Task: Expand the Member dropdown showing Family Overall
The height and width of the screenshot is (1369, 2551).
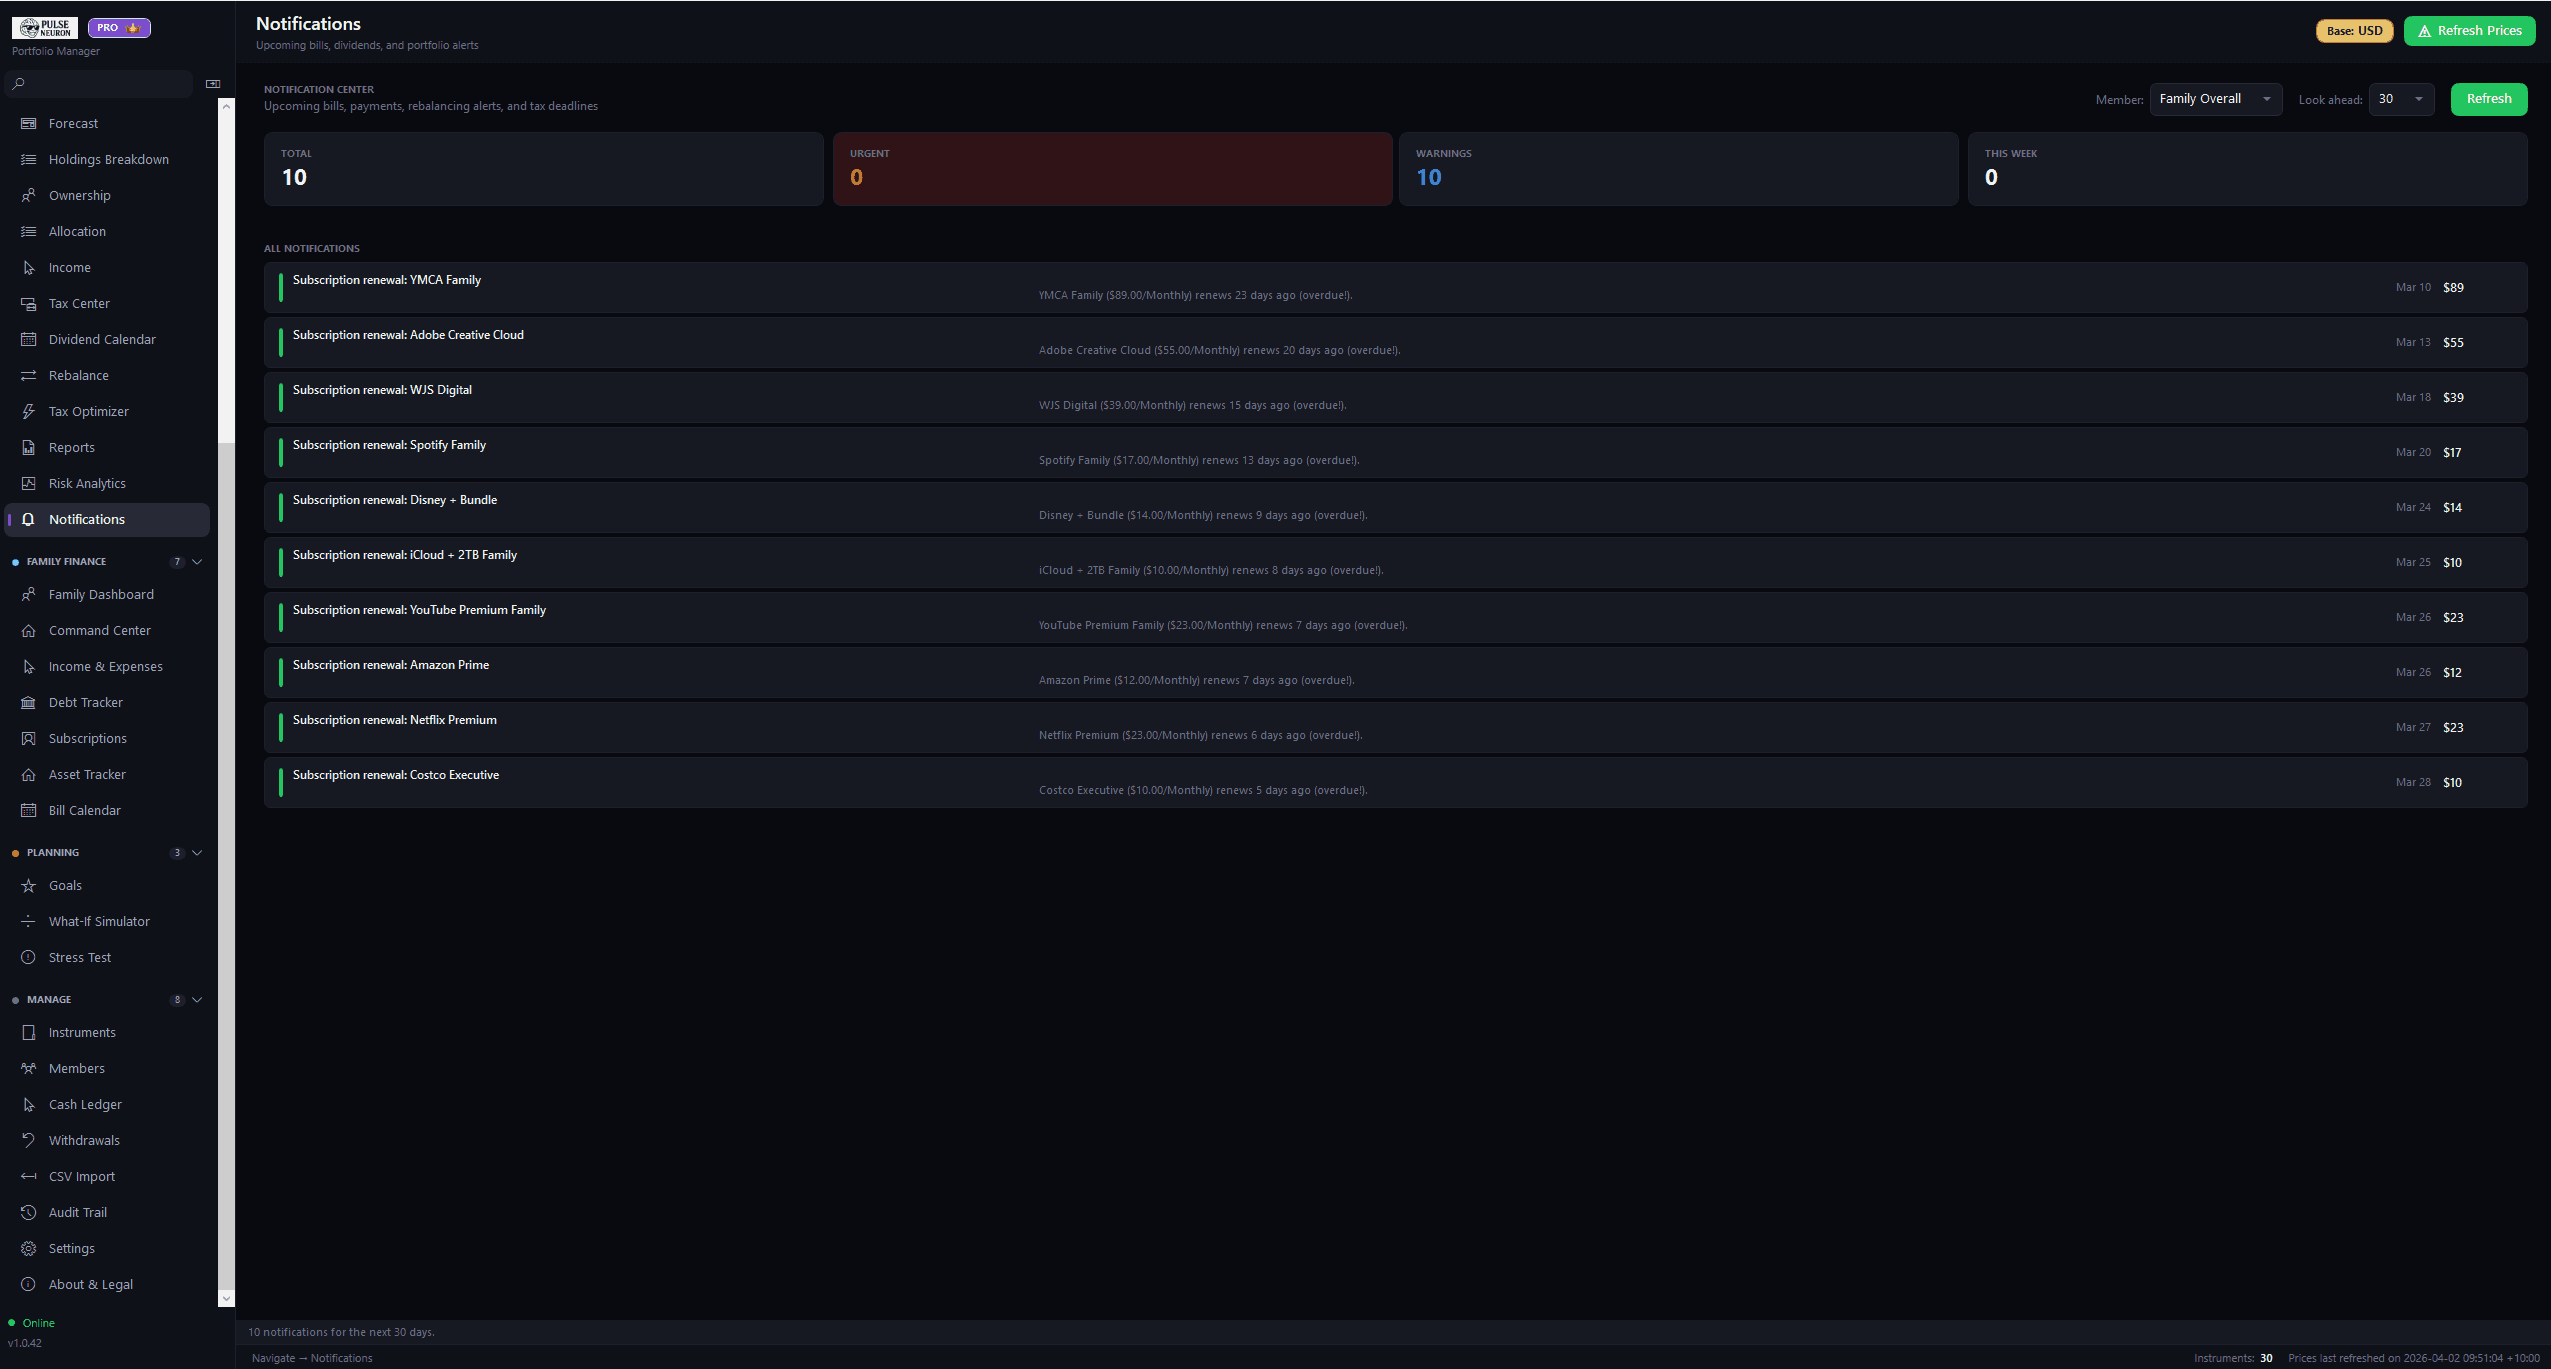Action: (2214, 98)
